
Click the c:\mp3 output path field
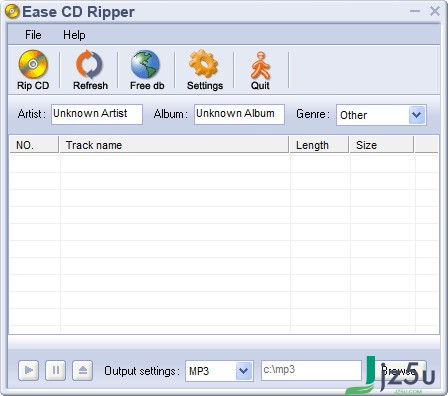click(311, 370)
